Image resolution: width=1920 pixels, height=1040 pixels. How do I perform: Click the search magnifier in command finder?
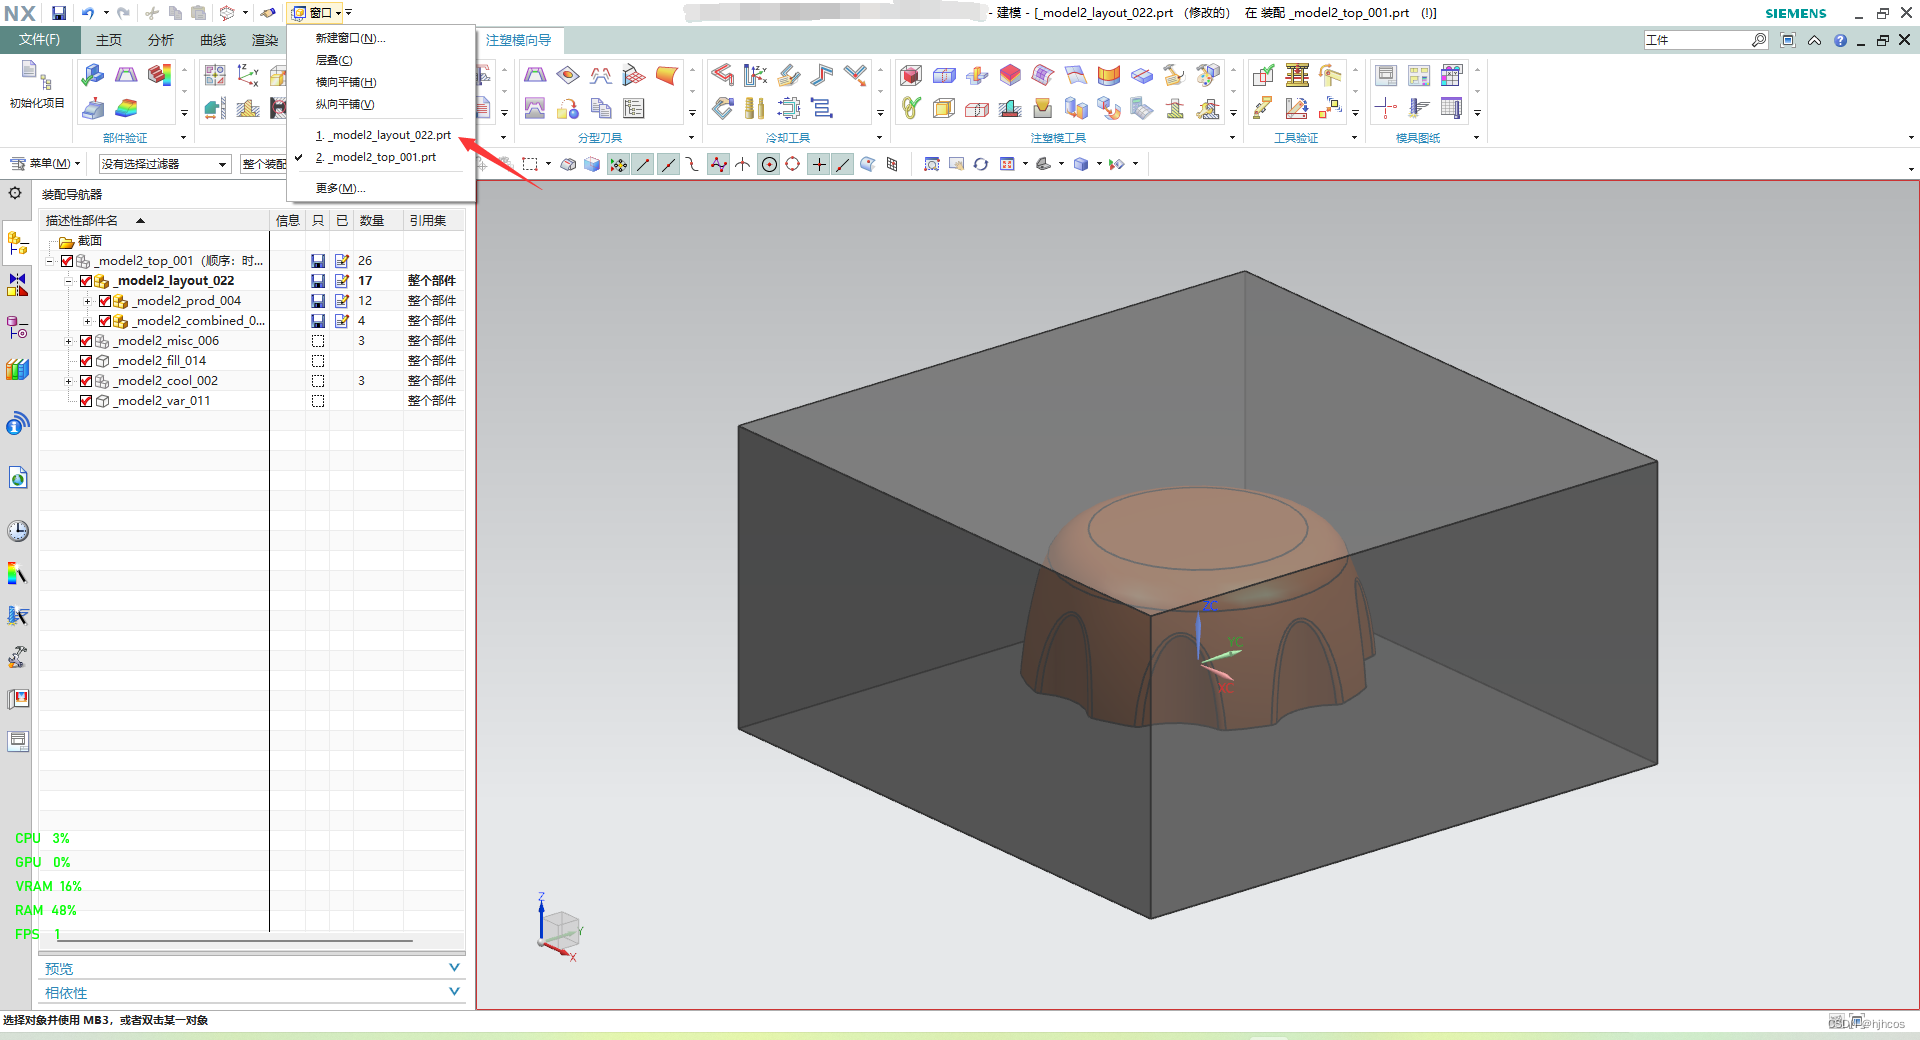click(1759, 40)
